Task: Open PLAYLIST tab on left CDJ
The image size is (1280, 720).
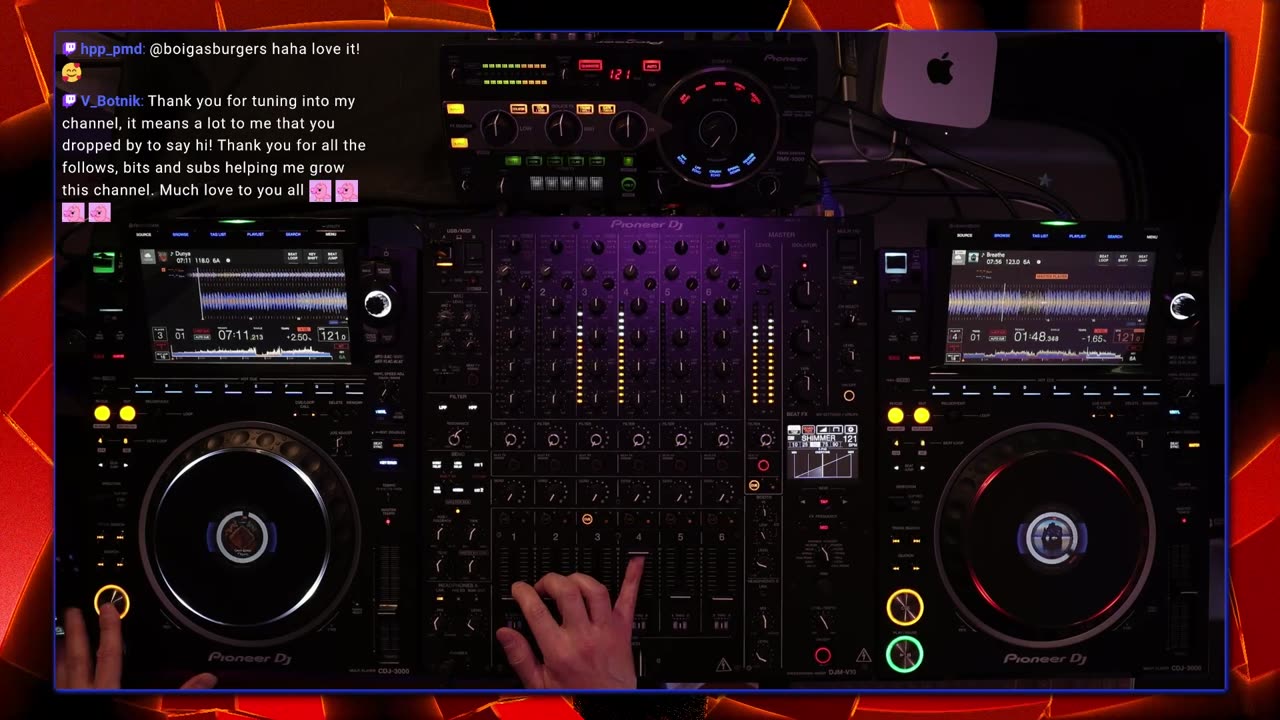Action: point(255,235)
